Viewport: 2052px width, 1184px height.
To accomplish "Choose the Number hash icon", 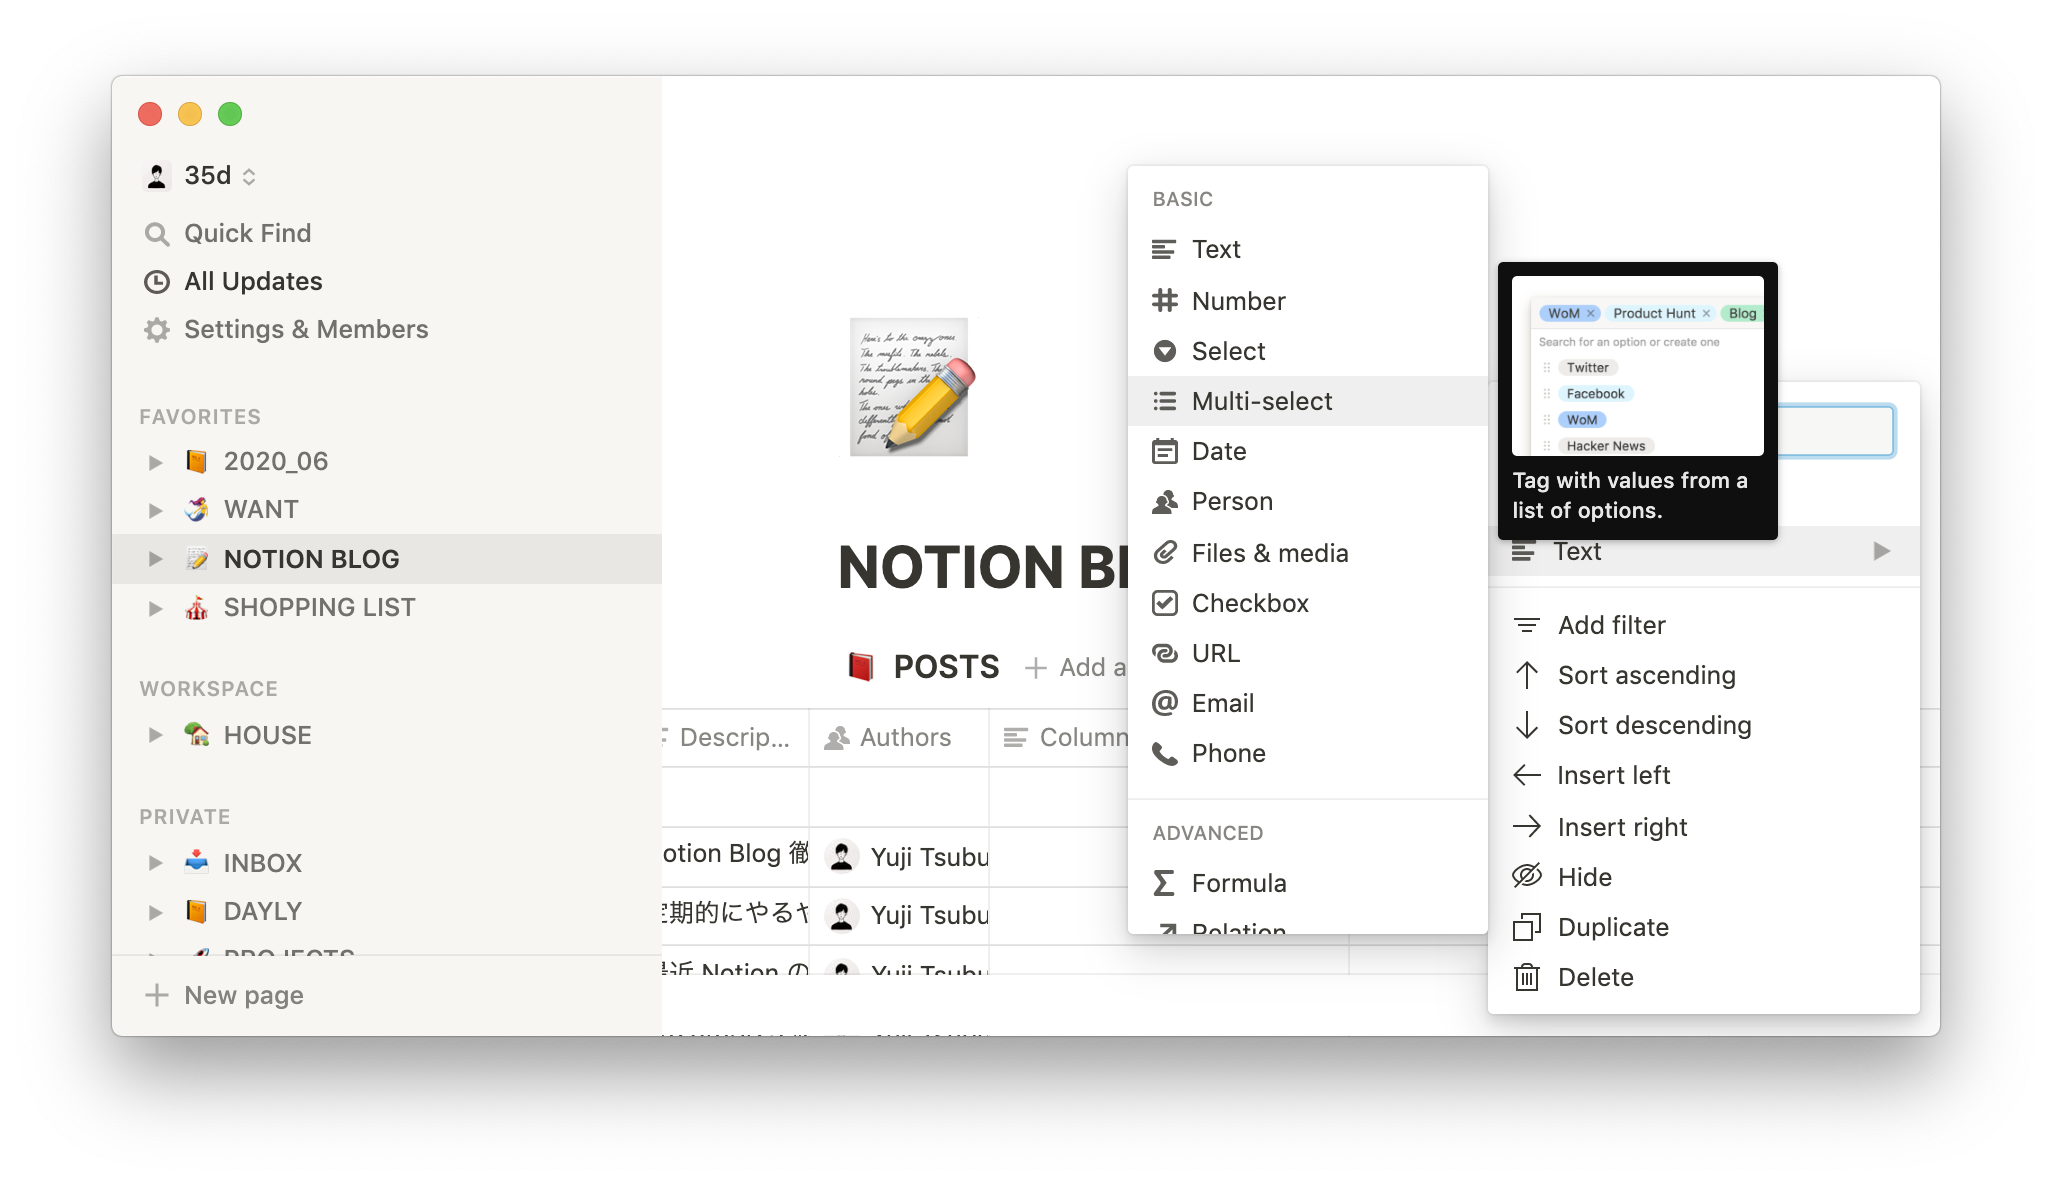I will tap(1164, 300).
